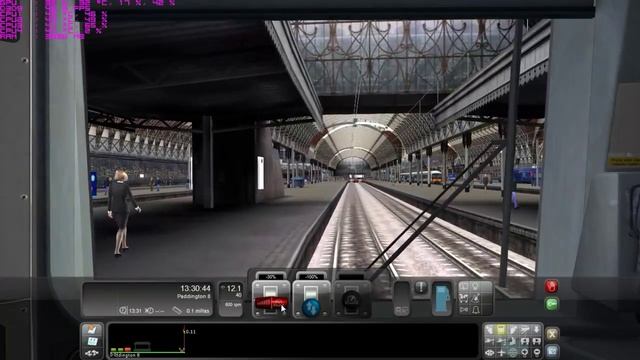Image resolution: width=640 pixels, height=360 pixels.
Task: Click the distance ruler icon
Action: pos(177,310)
